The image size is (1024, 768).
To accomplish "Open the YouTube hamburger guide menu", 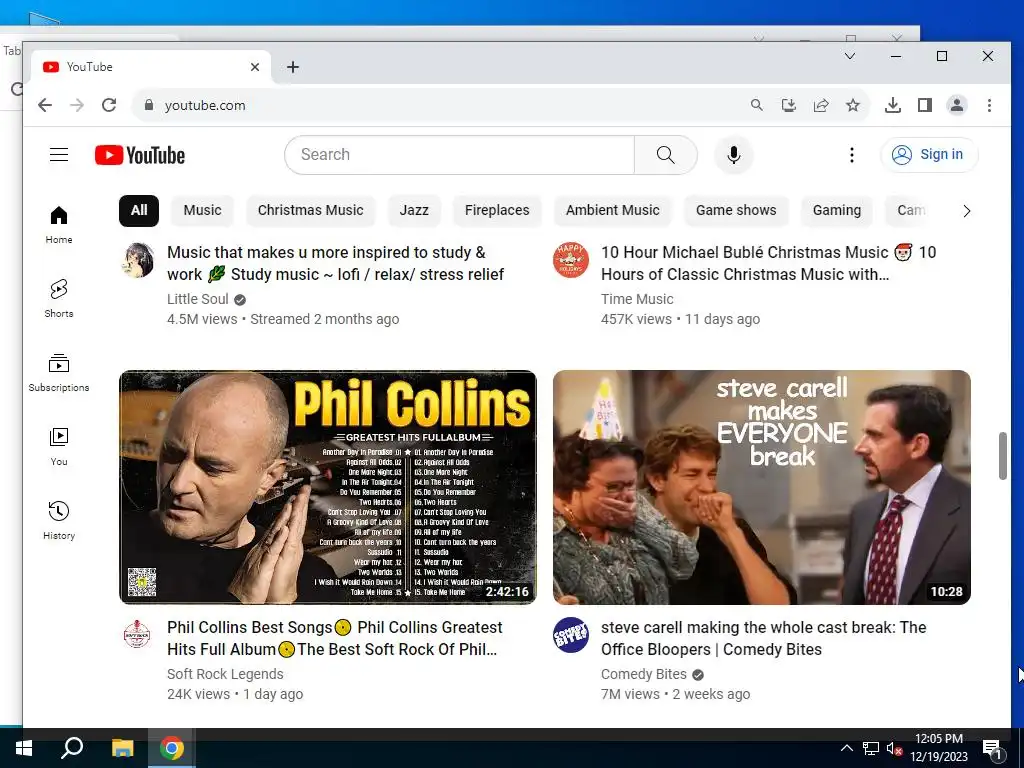I will [59, 155].
